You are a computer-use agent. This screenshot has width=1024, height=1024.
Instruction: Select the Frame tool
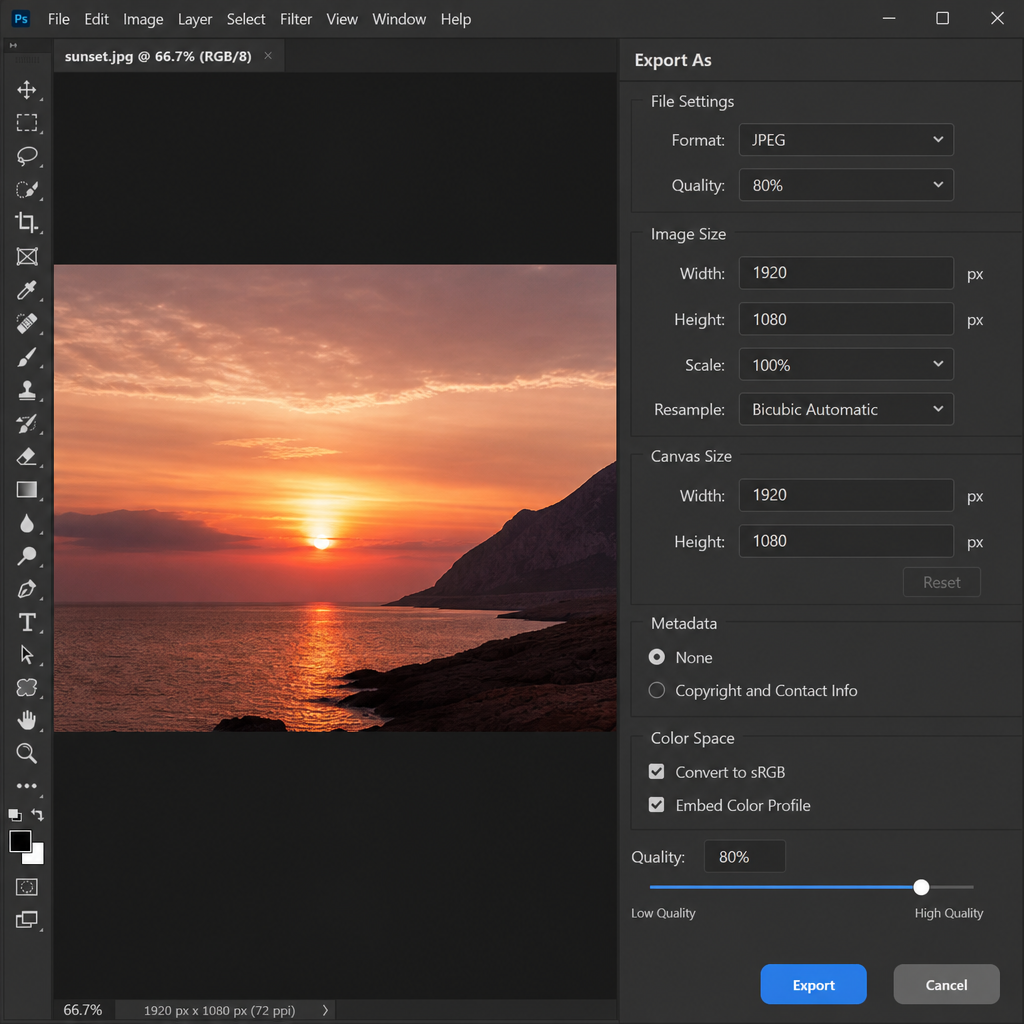pos(26,256)
